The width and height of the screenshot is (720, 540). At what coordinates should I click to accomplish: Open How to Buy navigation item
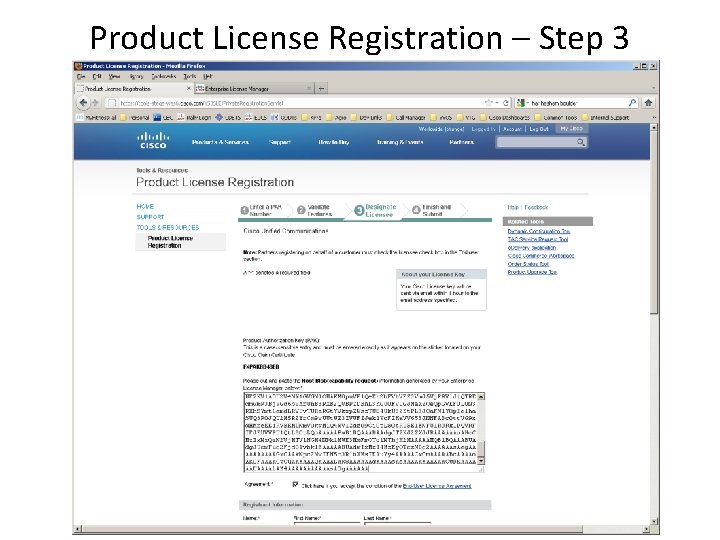(x=334, y=142)
